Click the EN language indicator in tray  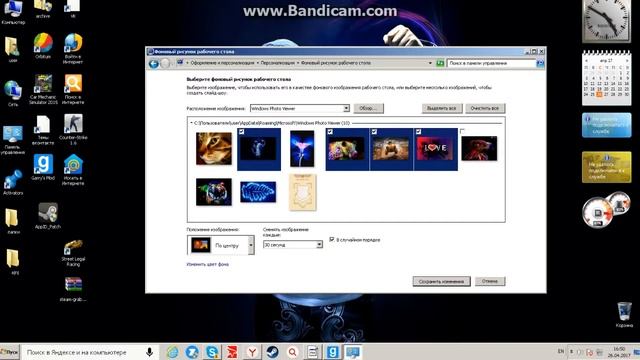560,351
